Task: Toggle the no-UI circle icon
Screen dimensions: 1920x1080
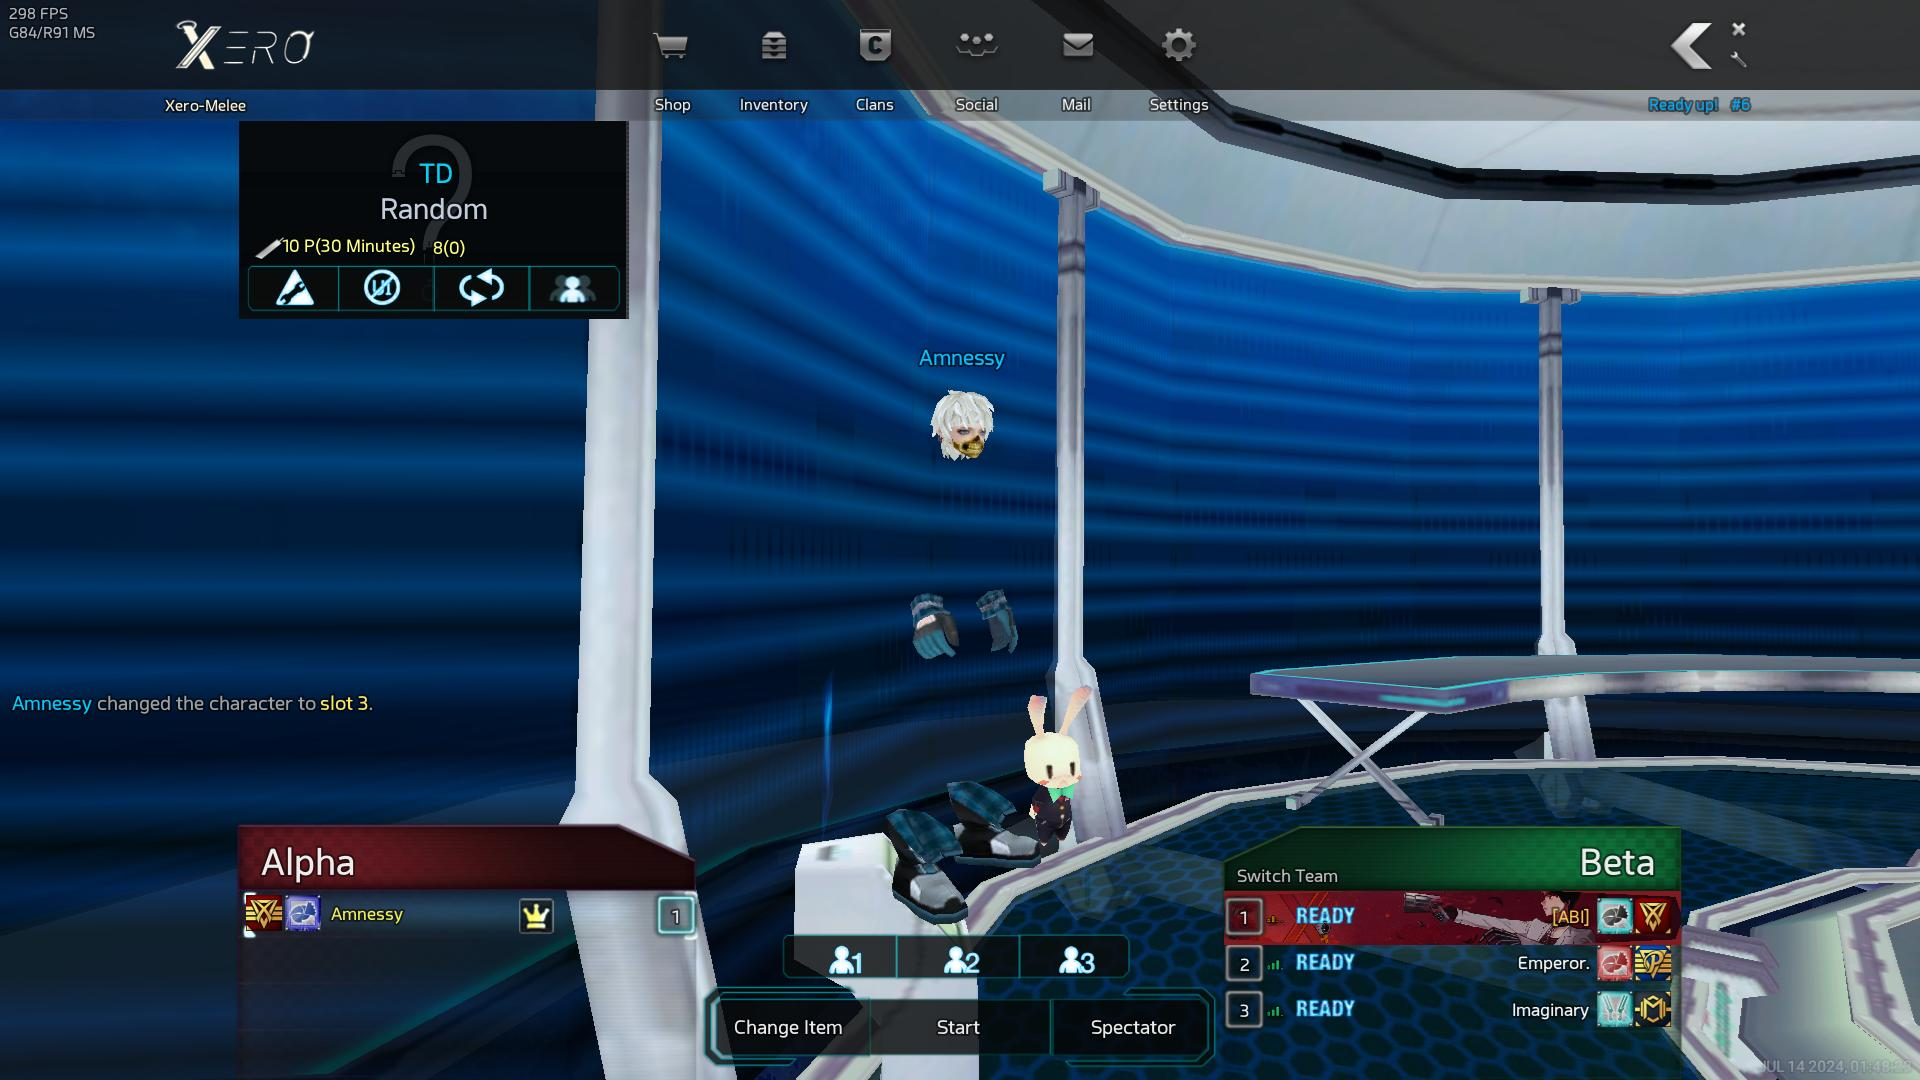Action: click(x=382, y=289)
